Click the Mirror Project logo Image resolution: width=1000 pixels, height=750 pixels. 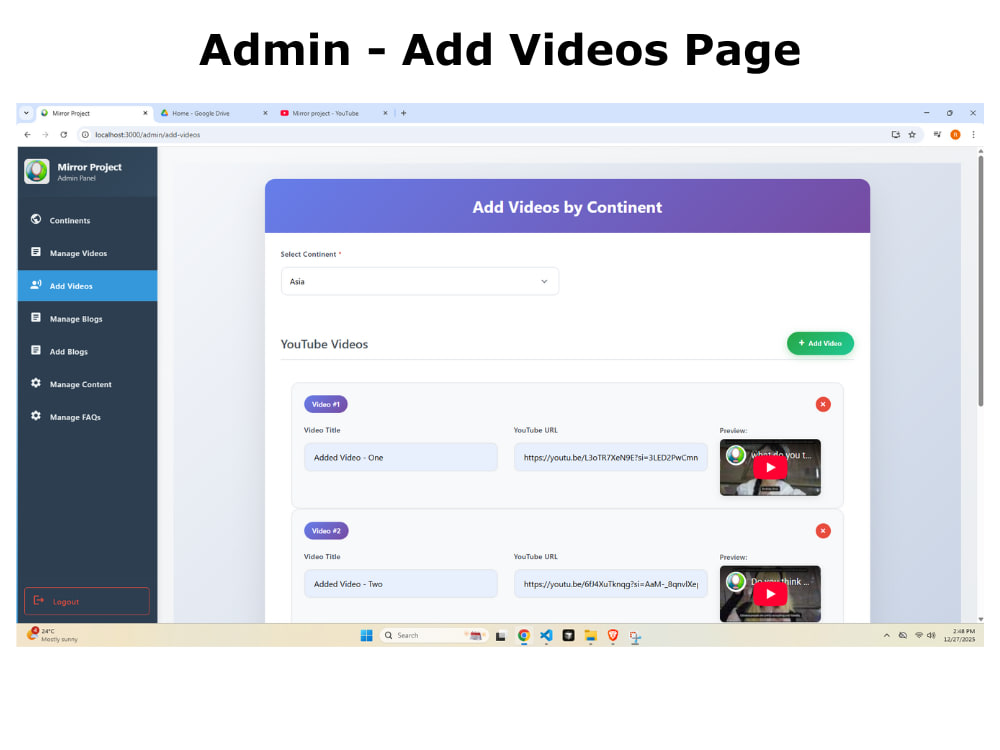pos(36,171)
